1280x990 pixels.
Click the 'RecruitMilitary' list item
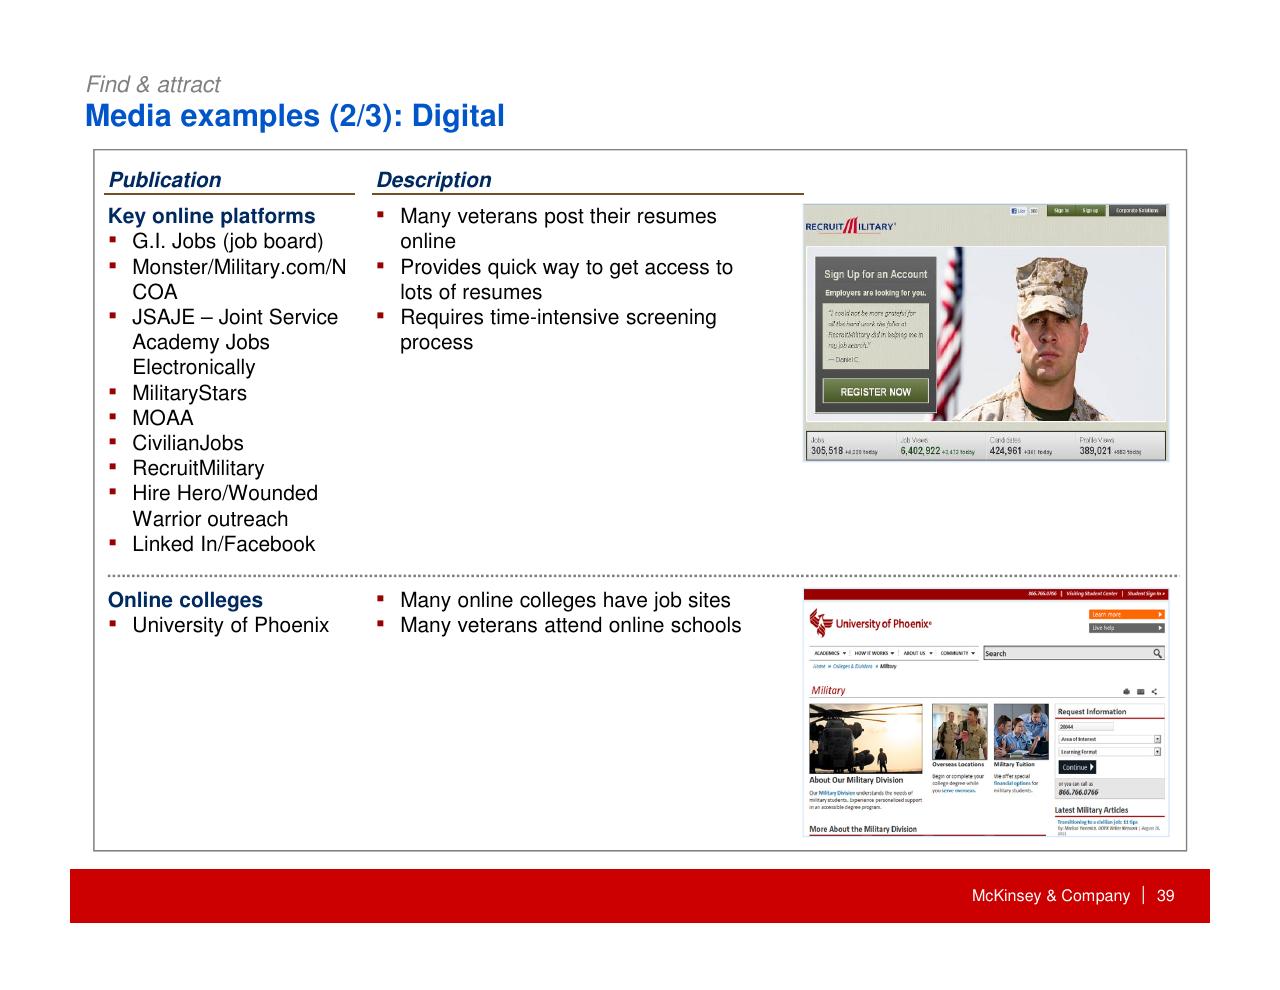(x=198, y=468)
